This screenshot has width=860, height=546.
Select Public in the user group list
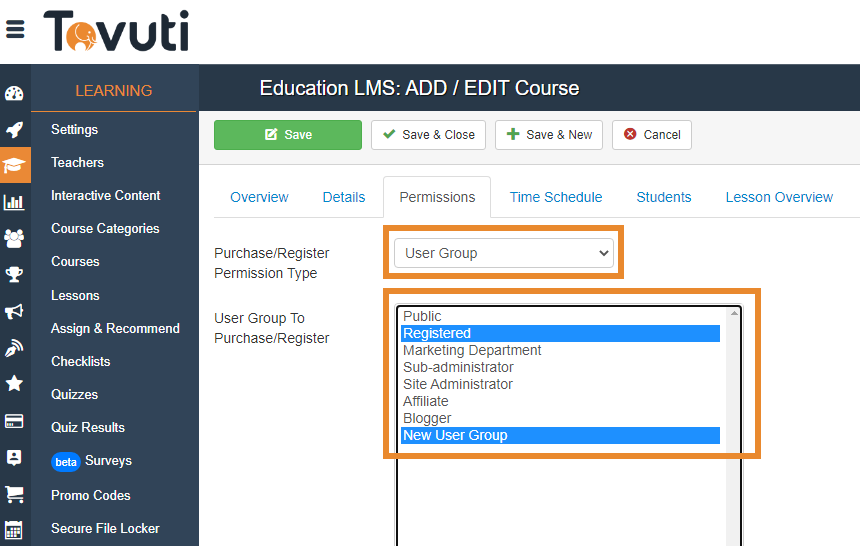(422, 316)
